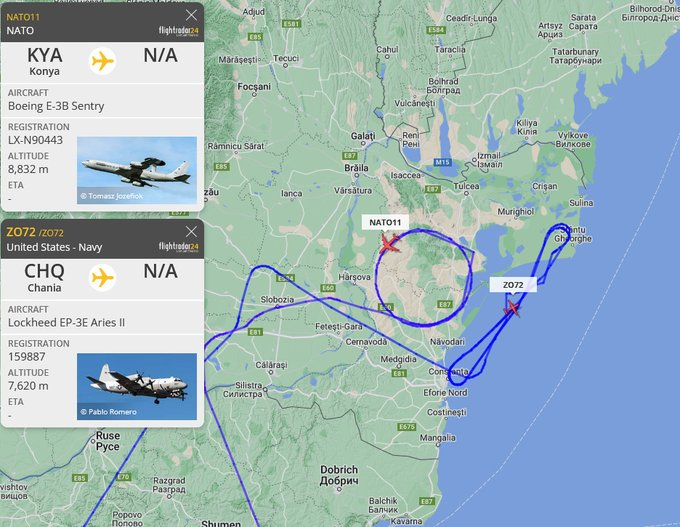Click the registration LX-N90443 text
Screen dimensions: 680x527
tap(36, 140)
